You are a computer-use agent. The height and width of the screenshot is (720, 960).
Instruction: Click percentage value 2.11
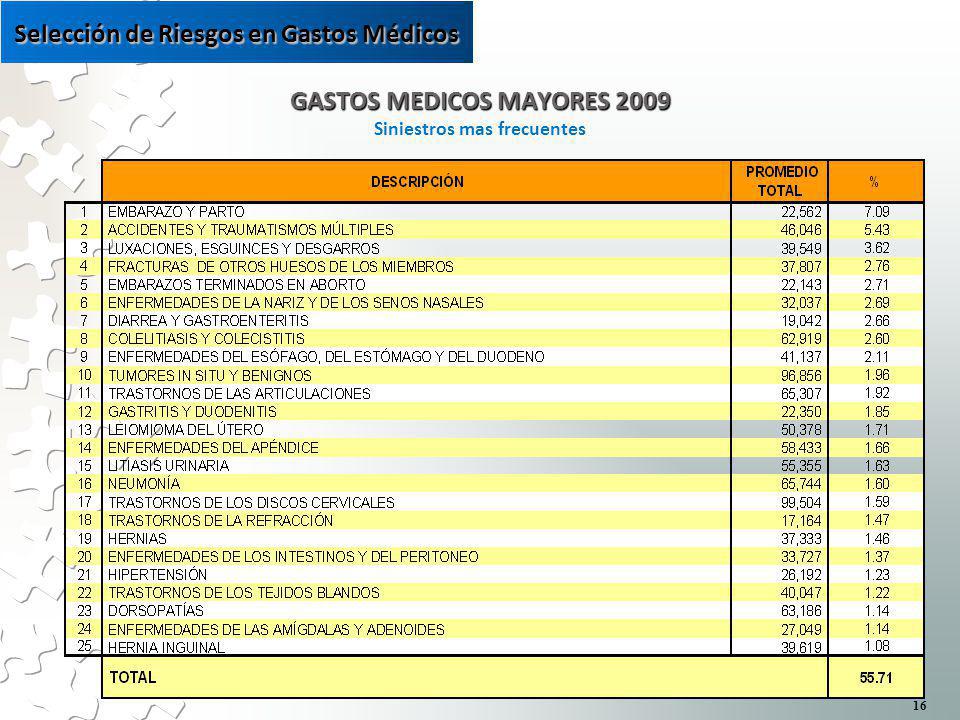[877, 357]
